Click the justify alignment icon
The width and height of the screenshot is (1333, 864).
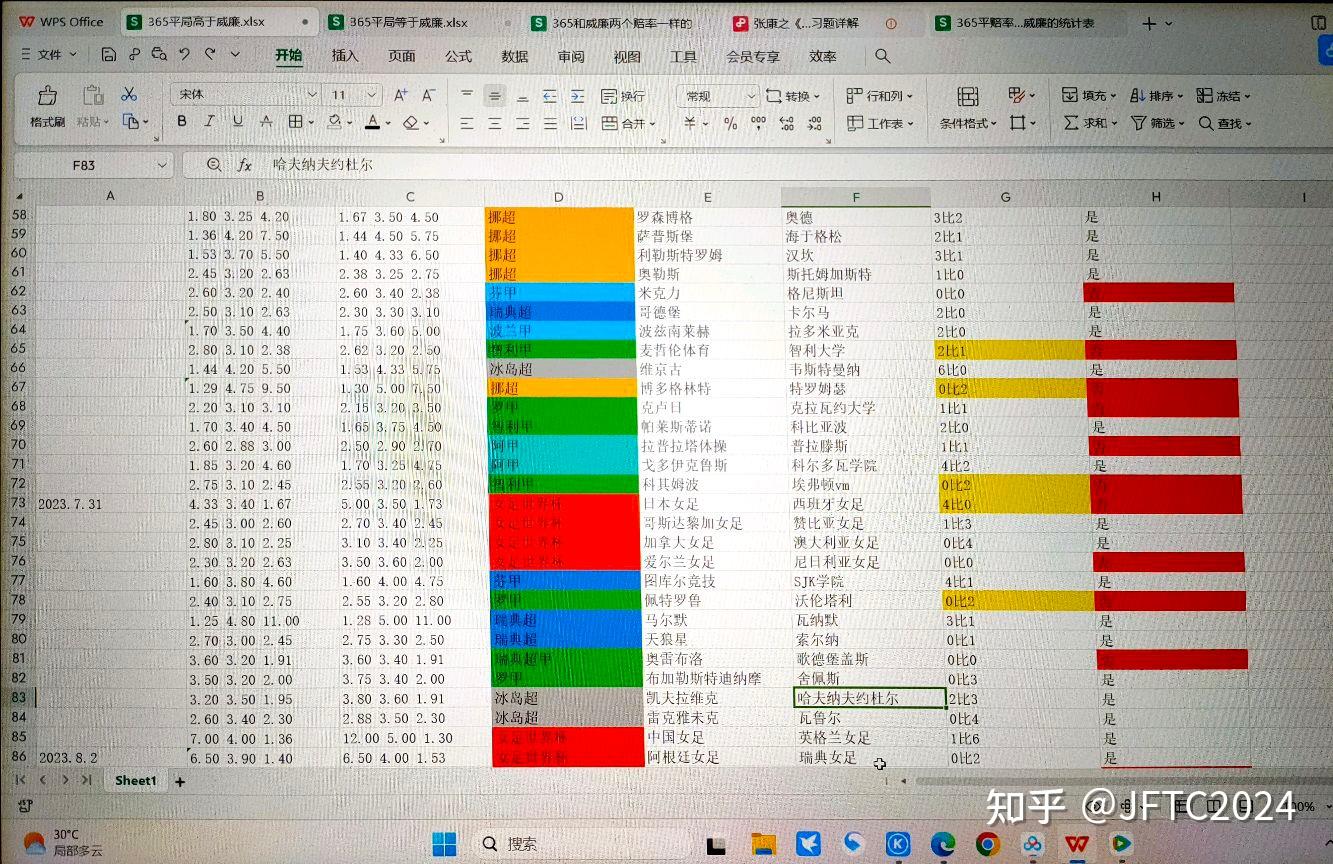point(550,124)
